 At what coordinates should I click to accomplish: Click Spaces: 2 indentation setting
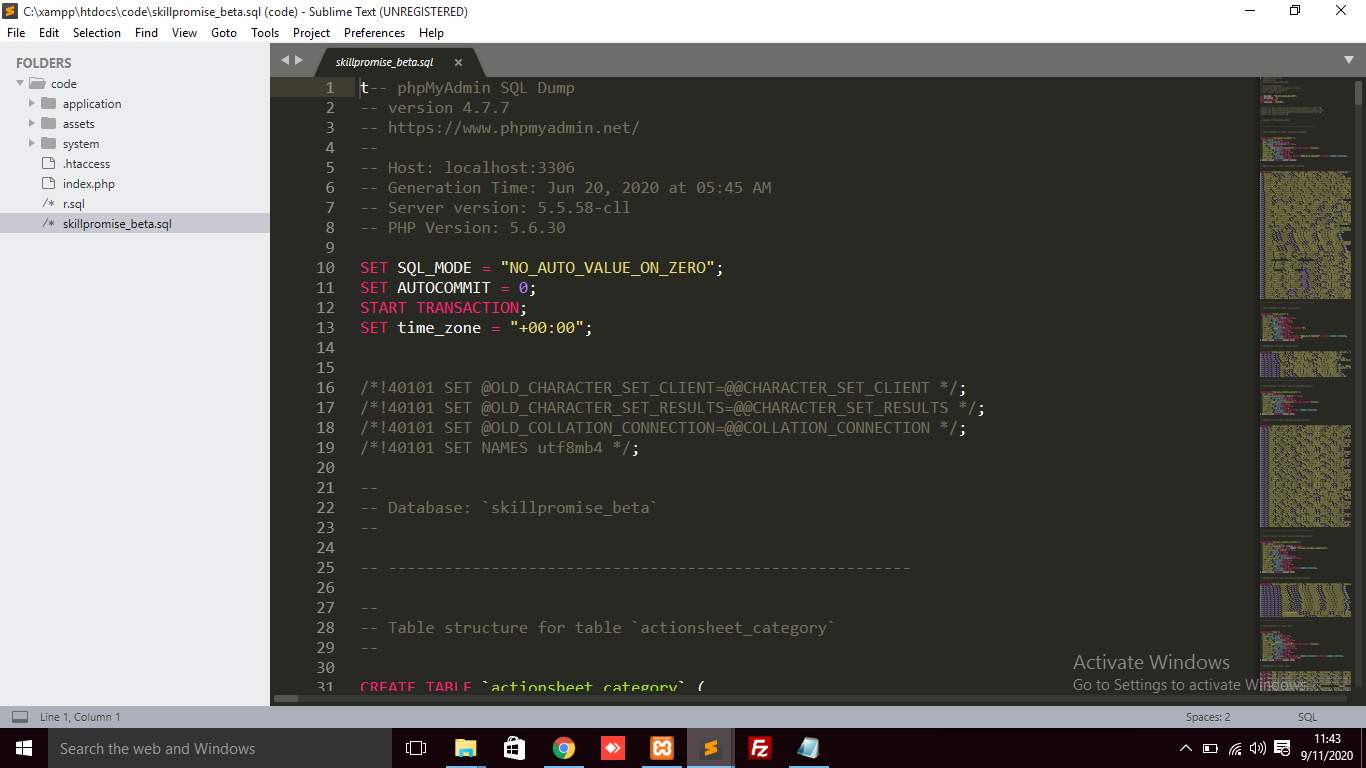(x=1208, y=717)
